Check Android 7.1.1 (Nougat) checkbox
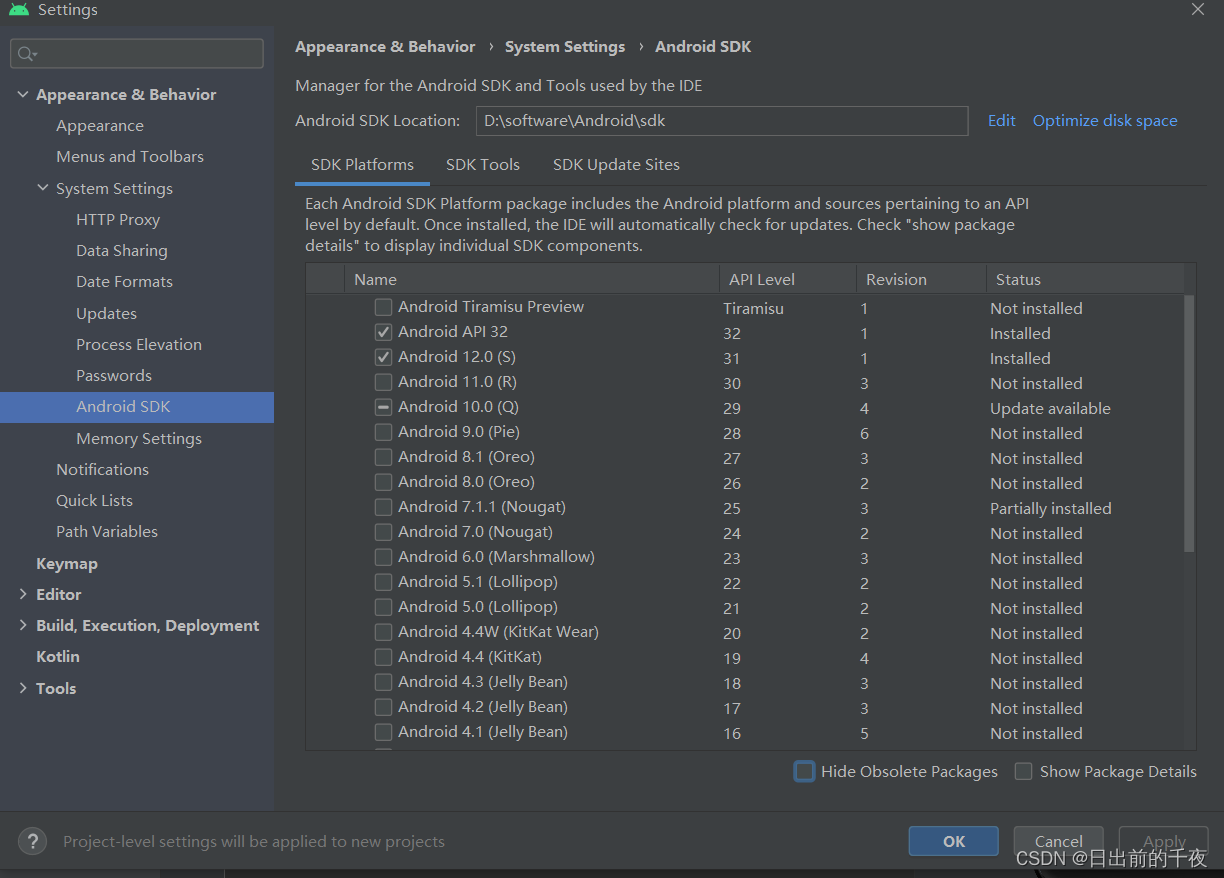The image size is (1224, 878). (383, 507)
